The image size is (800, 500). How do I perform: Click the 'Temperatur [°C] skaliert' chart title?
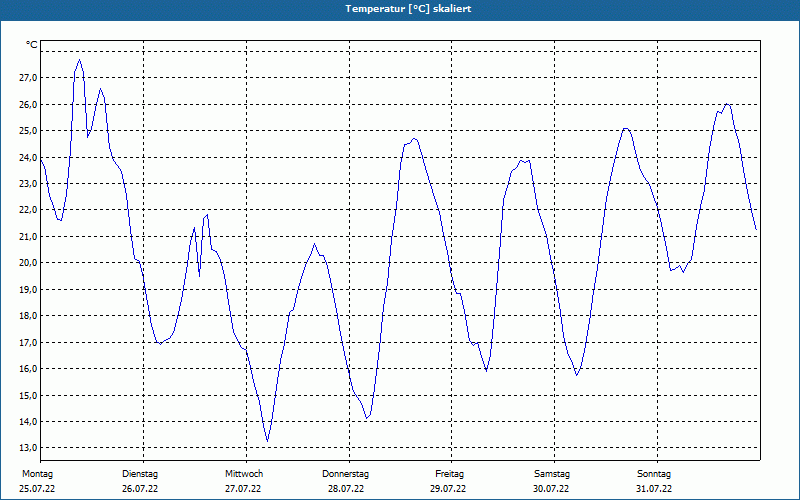click(x=408, y=9)
